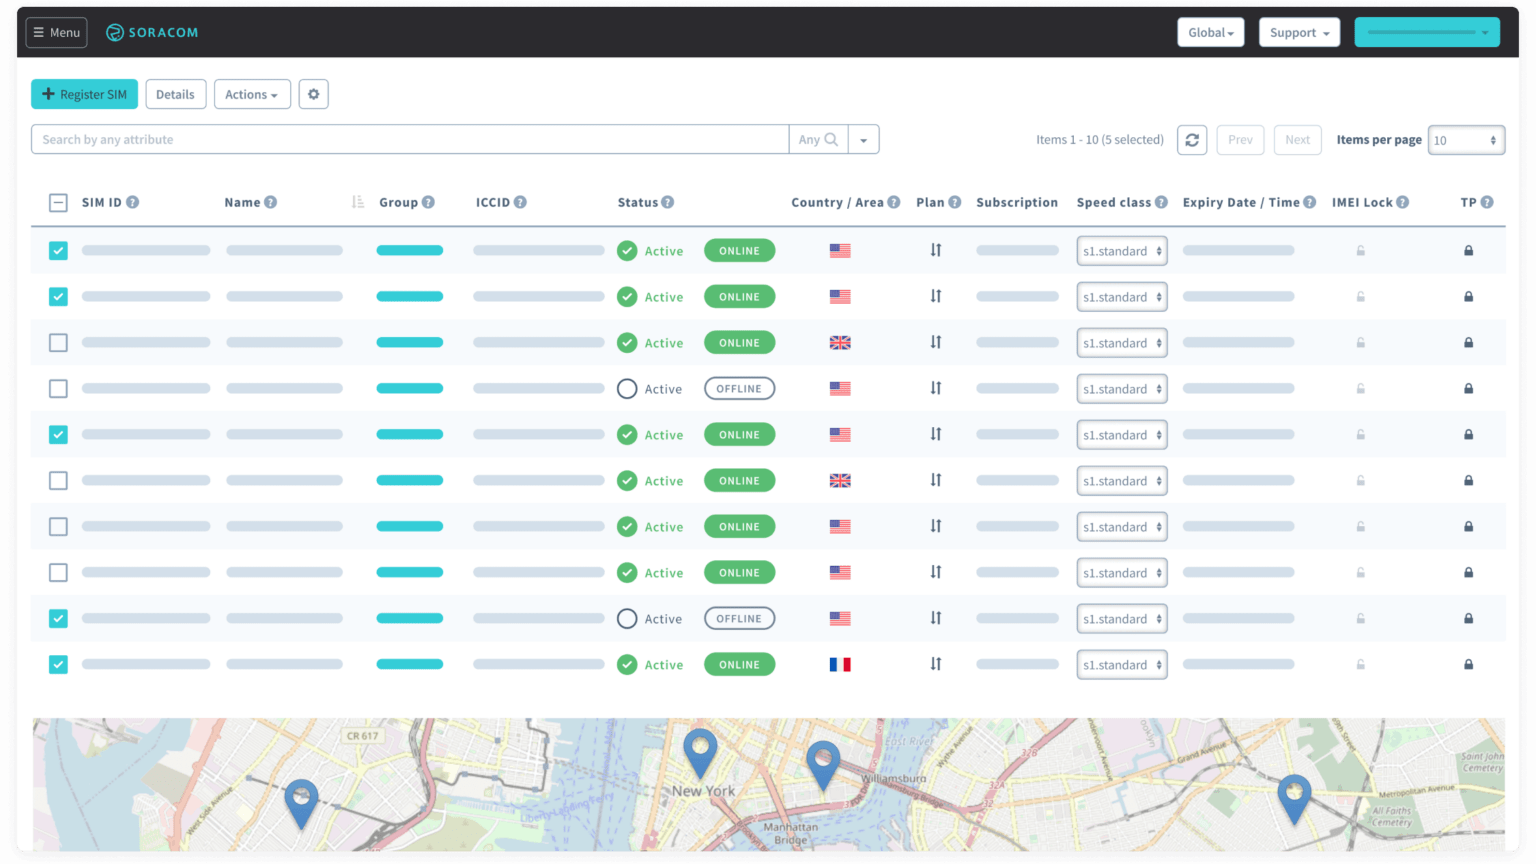Screen dimensions: 1536x864
Task: Click TP lock icon in first row
Action: pyautogui.click(x=1468, y=250)
